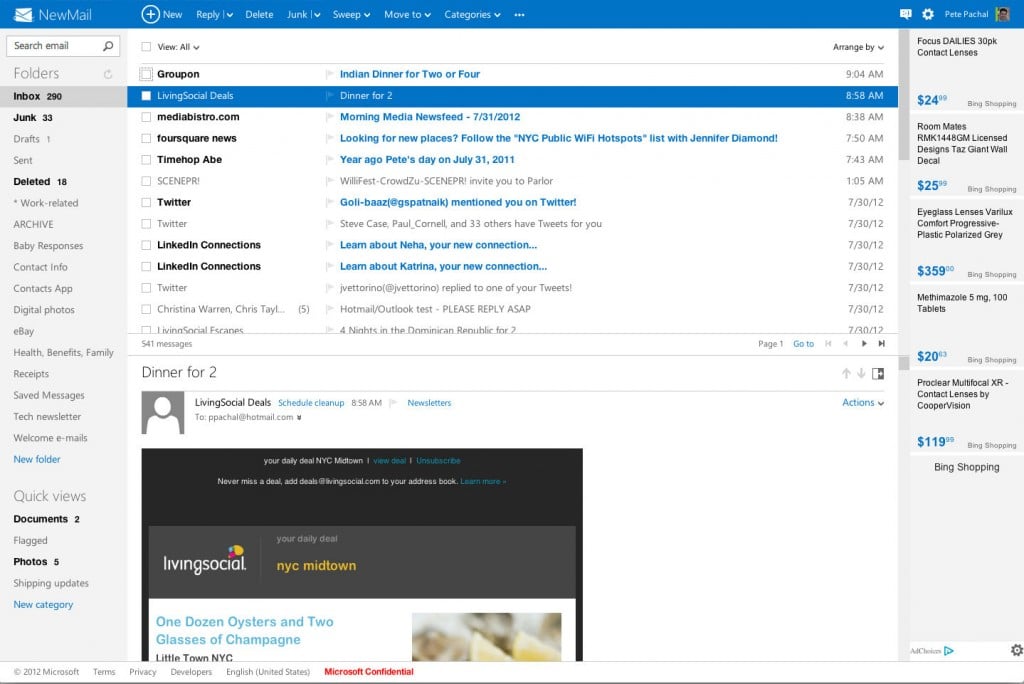Screen dimensions: 1024x684
Task: Click the sender avatar placeholder
Action: 163,413
